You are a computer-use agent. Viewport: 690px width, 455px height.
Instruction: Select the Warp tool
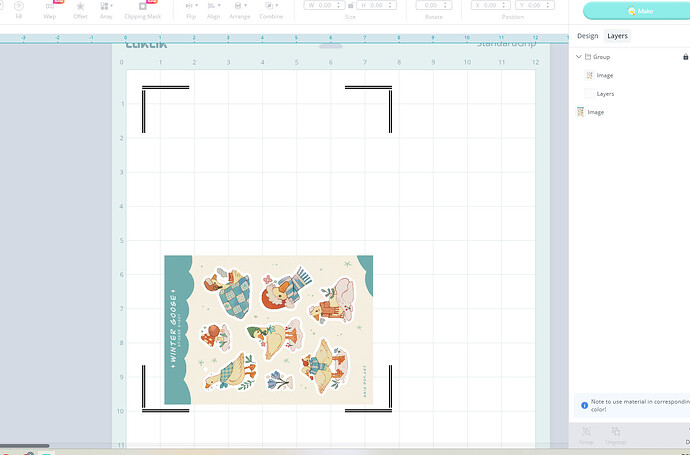(x=50, y=6)
